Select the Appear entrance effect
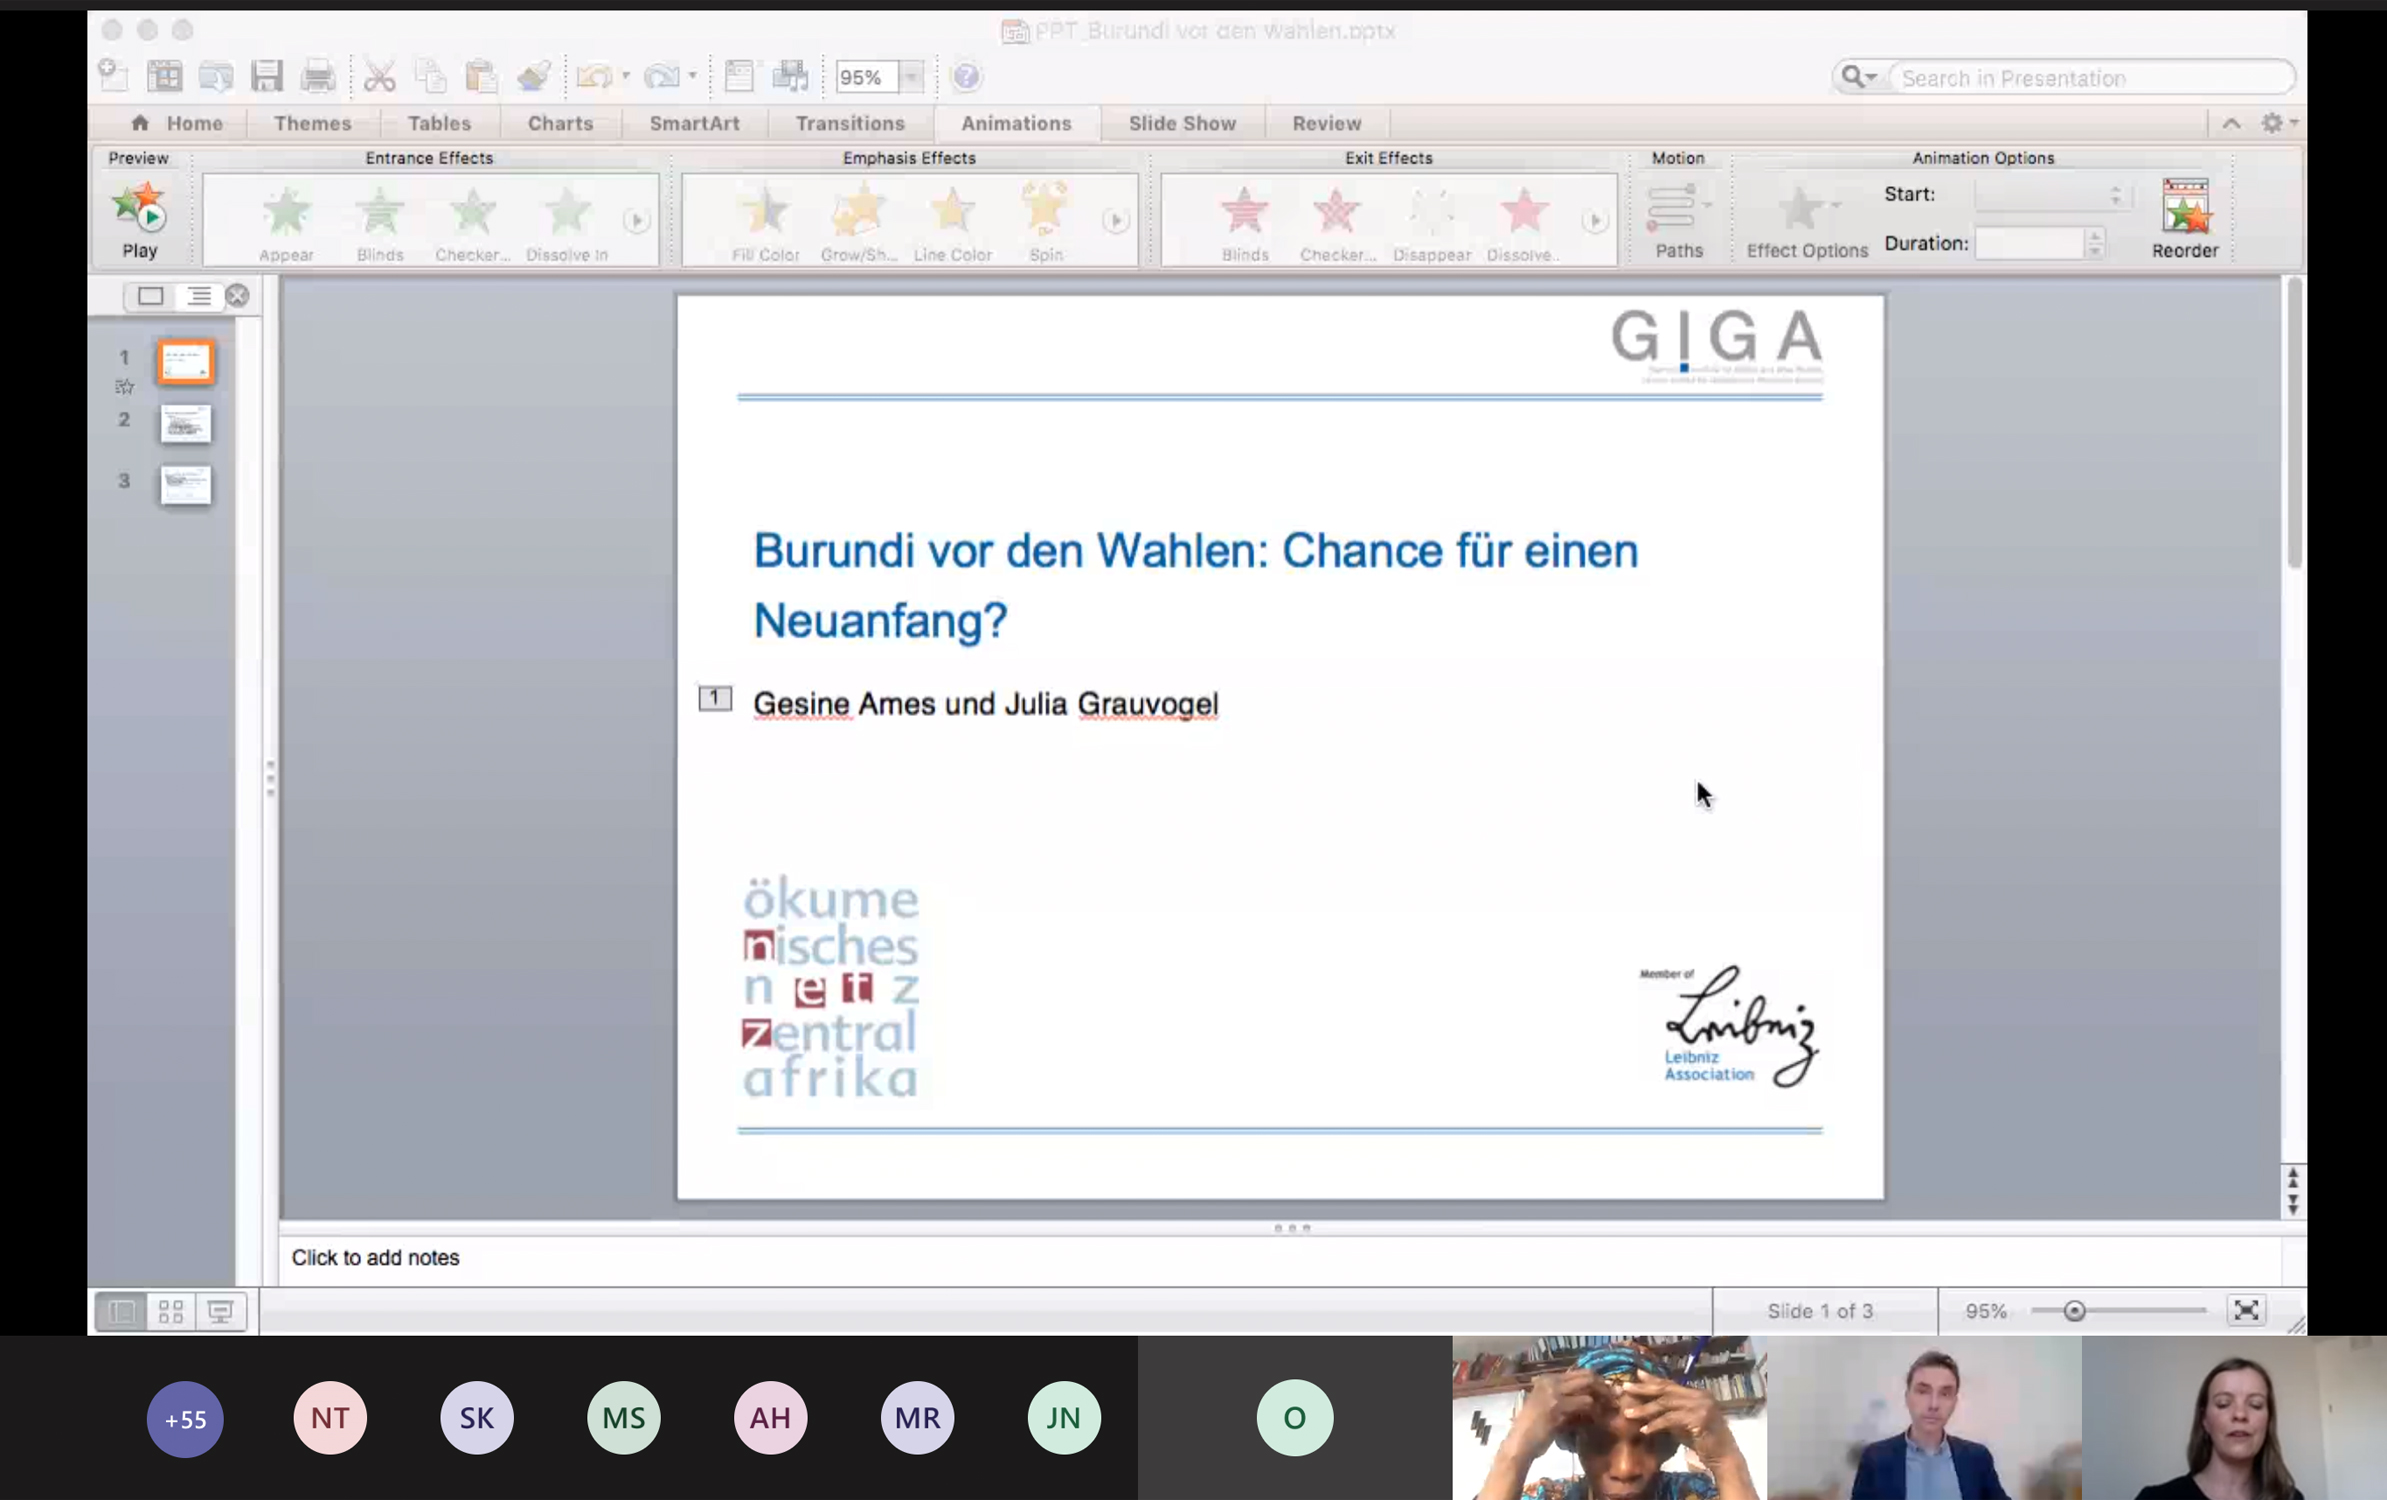This screenshot has width=2387, height=1500. pyautogui.click(x=285, y=215)
